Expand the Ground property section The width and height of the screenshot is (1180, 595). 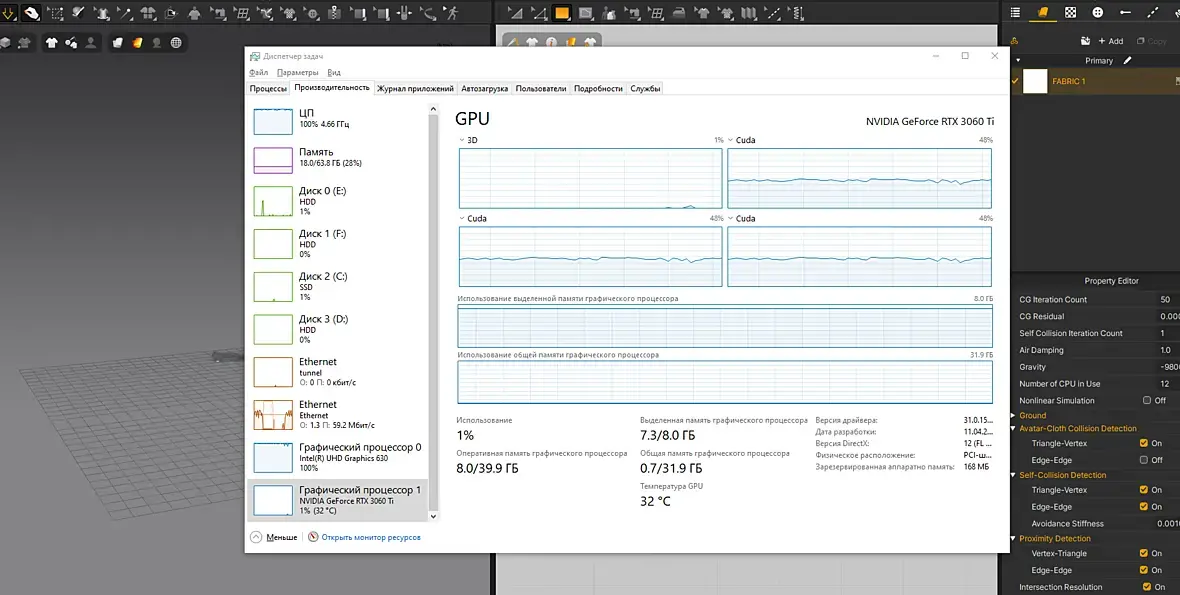coord(1014,415)
